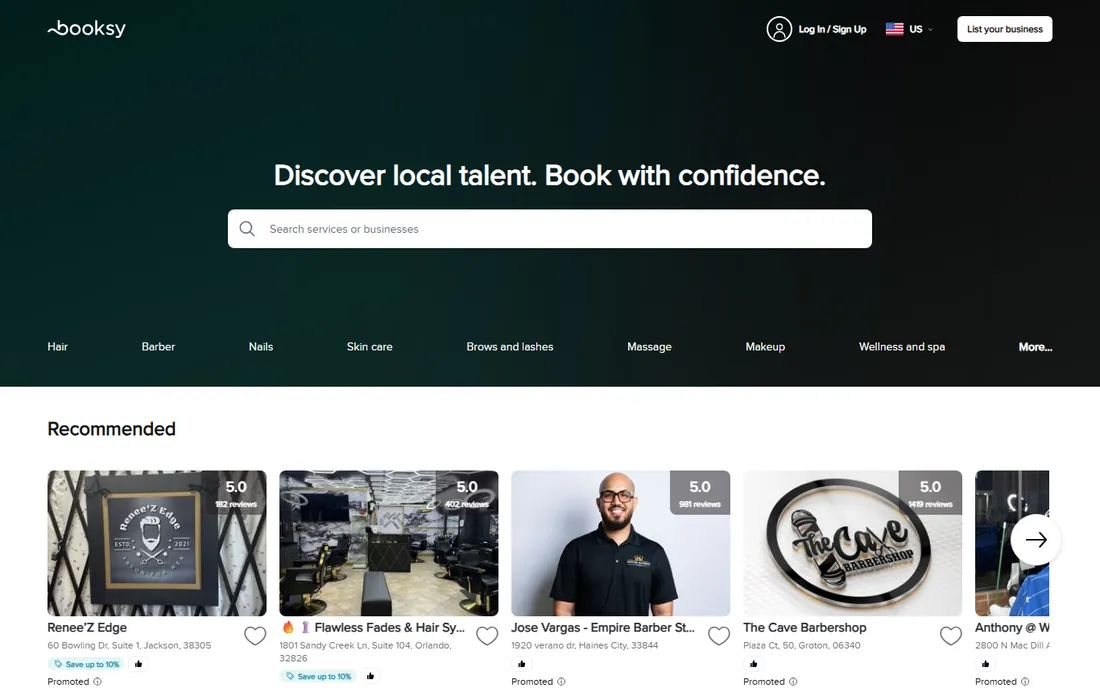Viewport: 1100px width, 688px height.
Task: Open the Booksy logo home link
Action: [x=86, y=29]
